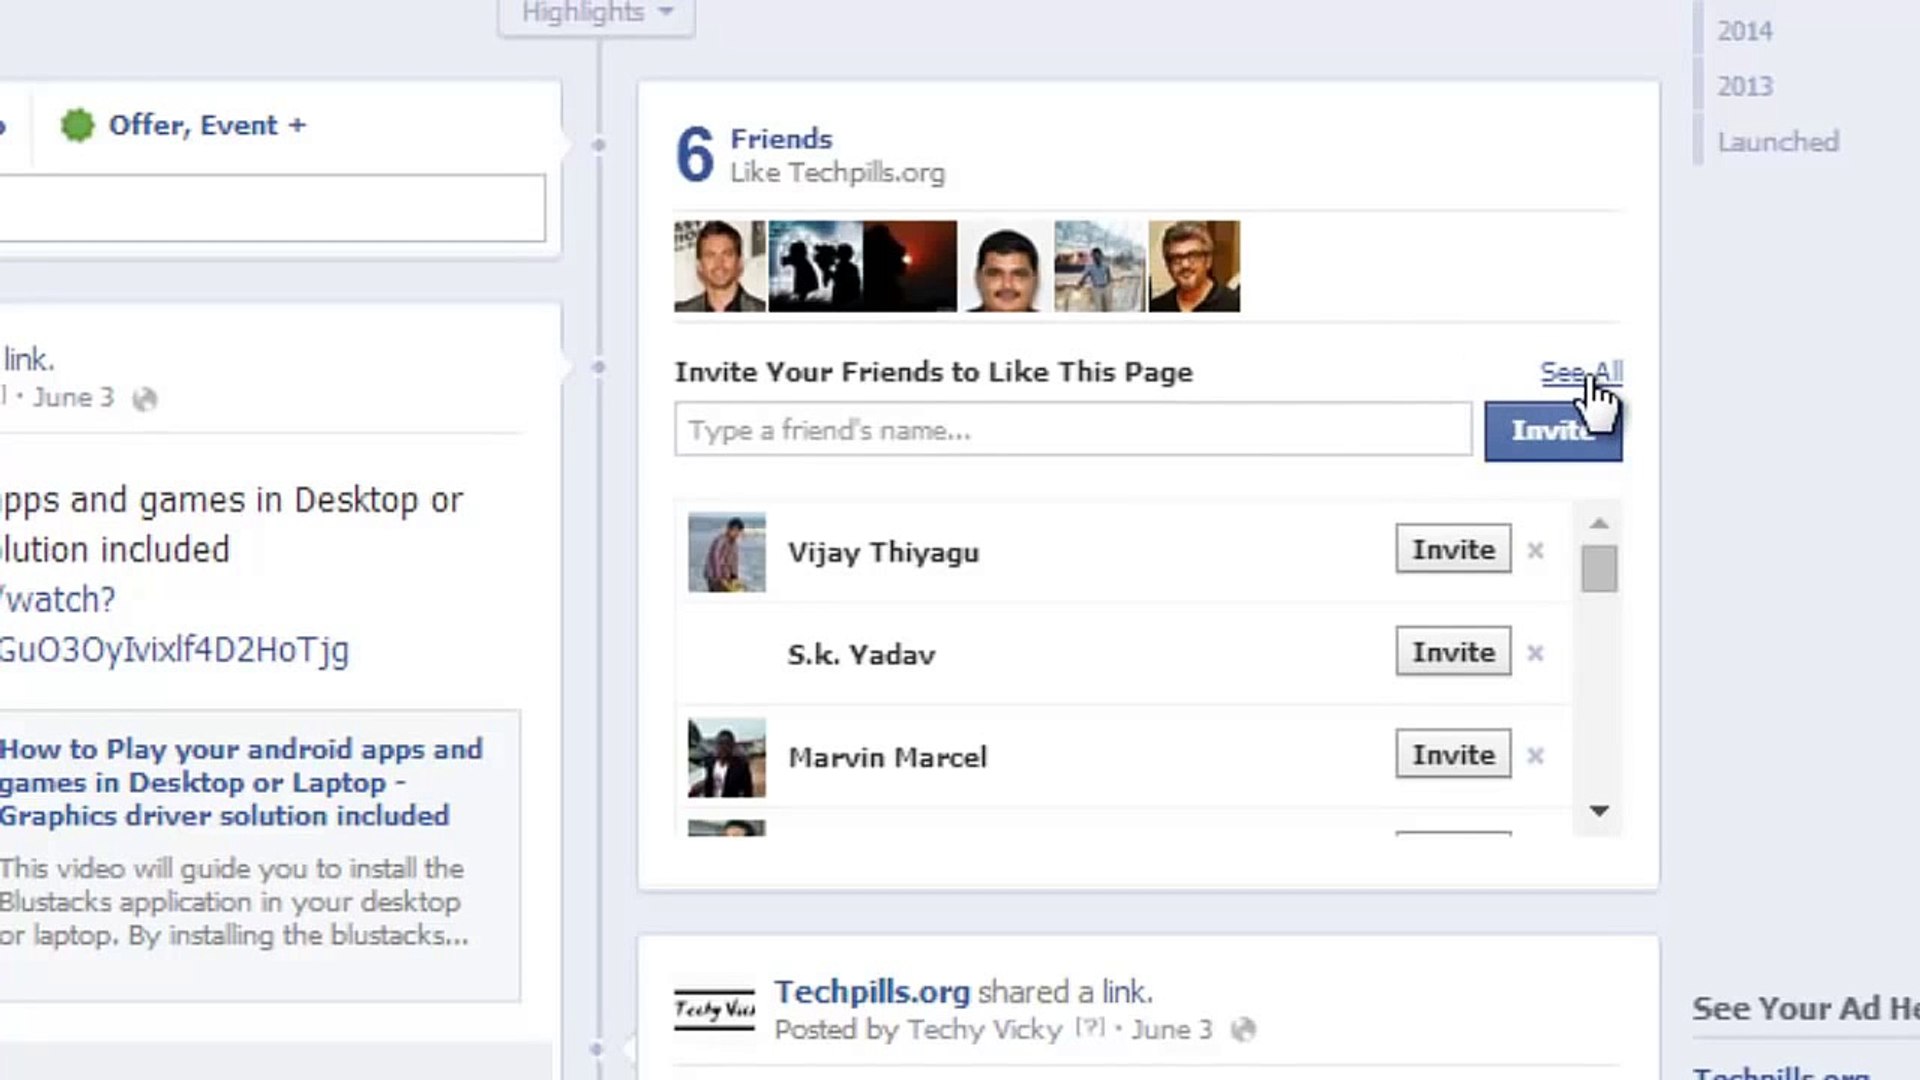The image size is (1920, 1080).
Task: Open the See All friends link
Action: pyautogui.click(x=1580, y=371)
